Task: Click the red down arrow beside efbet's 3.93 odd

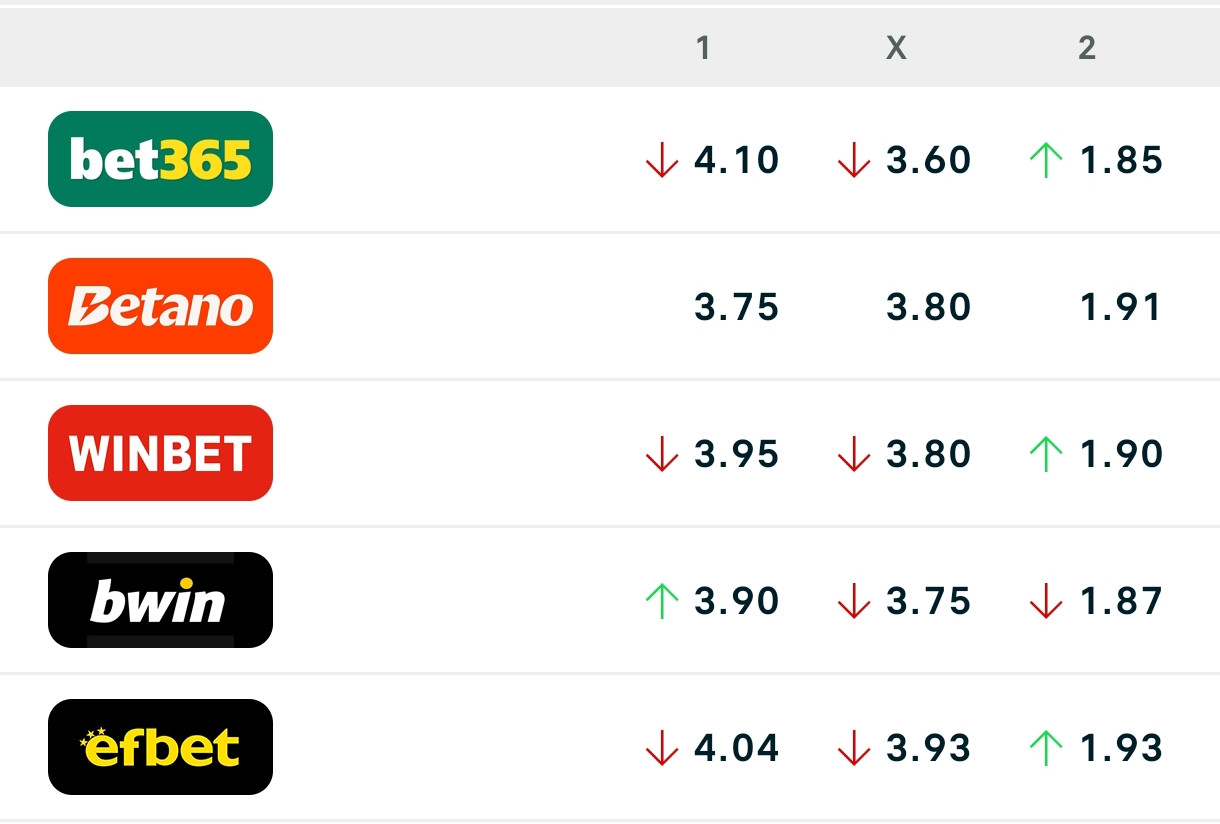Action: (x=852, y=748)
